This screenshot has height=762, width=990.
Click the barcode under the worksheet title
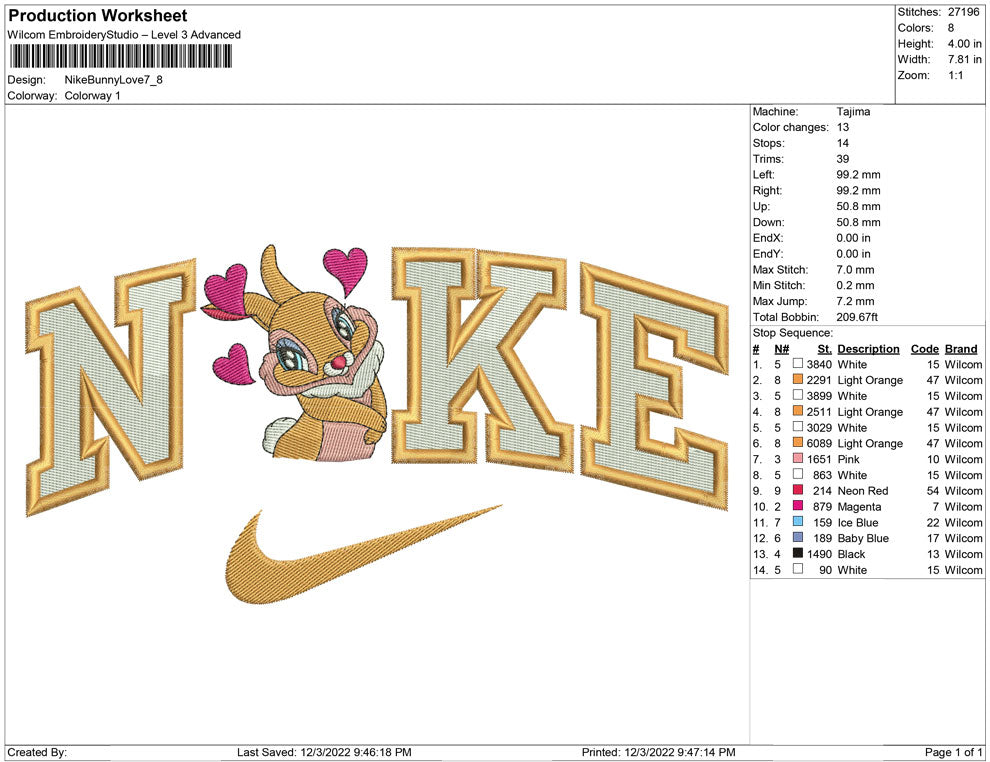coord(120,56)
